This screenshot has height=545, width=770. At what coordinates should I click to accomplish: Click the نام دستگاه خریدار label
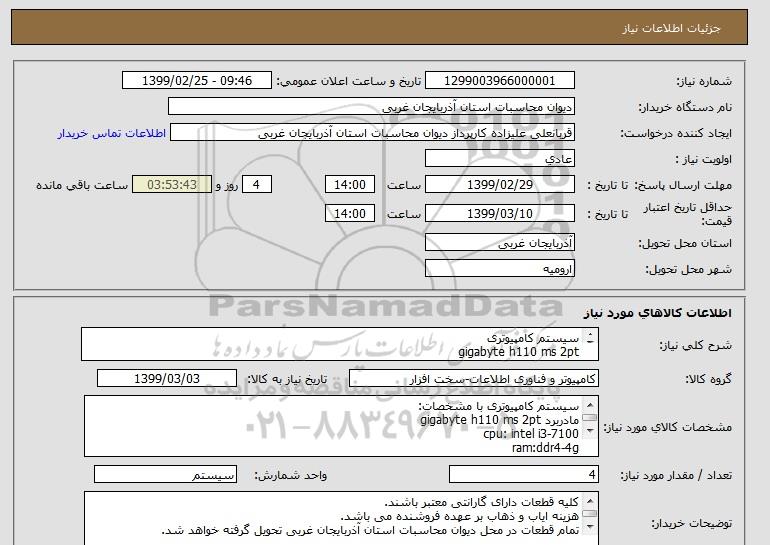pyautogui.click(x=685, y=107)
